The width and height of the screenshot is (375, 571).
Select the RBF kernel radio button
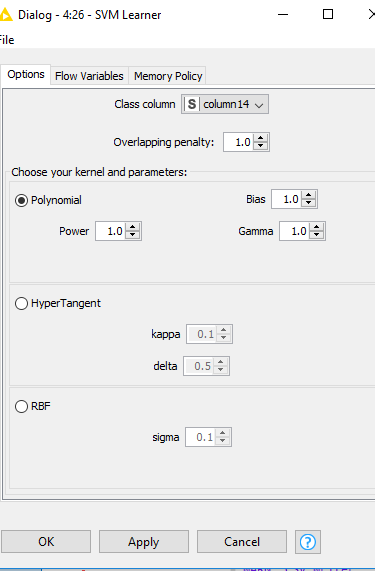point(21,406)
